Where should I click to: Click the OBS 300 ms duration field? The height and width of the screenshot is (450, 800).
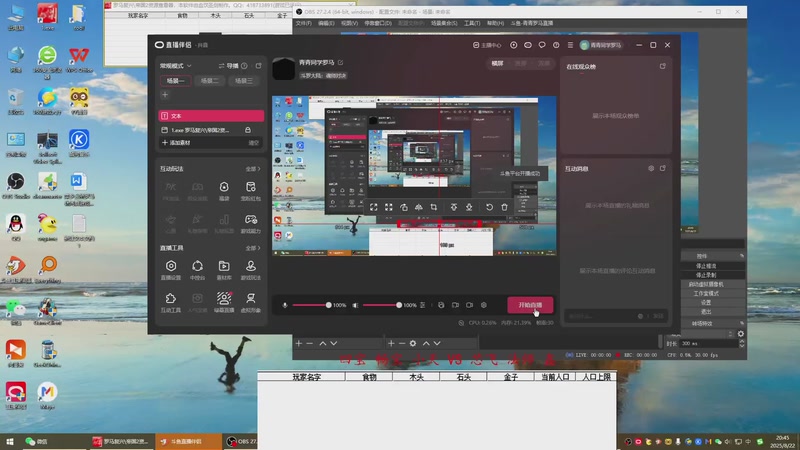(708, 343)
